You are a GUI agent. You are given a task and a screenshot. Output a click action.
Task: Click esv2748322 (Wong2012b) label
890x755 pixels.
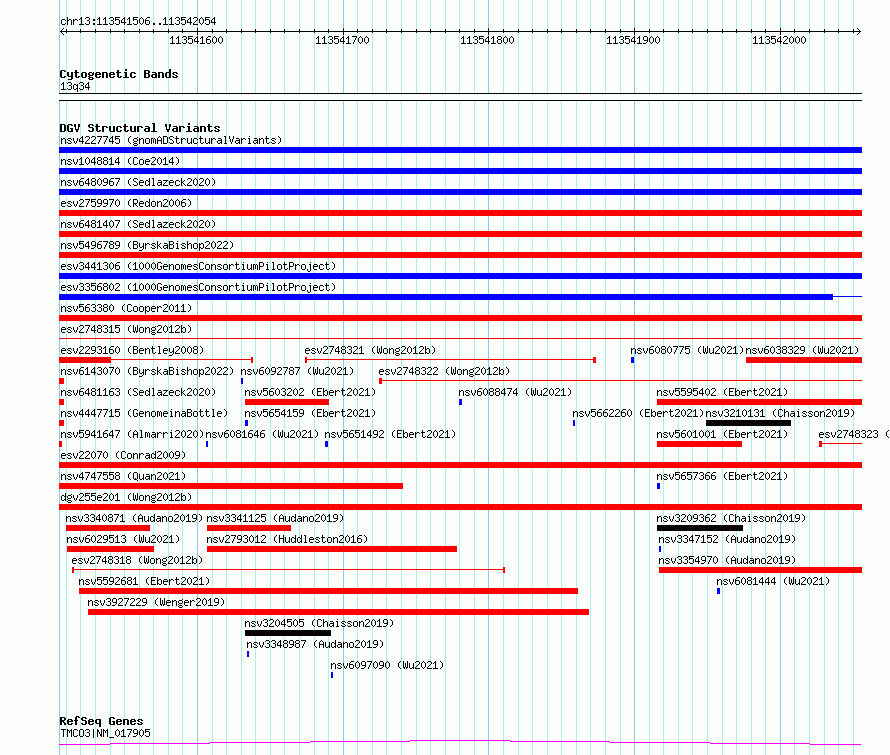pos(444,371)
